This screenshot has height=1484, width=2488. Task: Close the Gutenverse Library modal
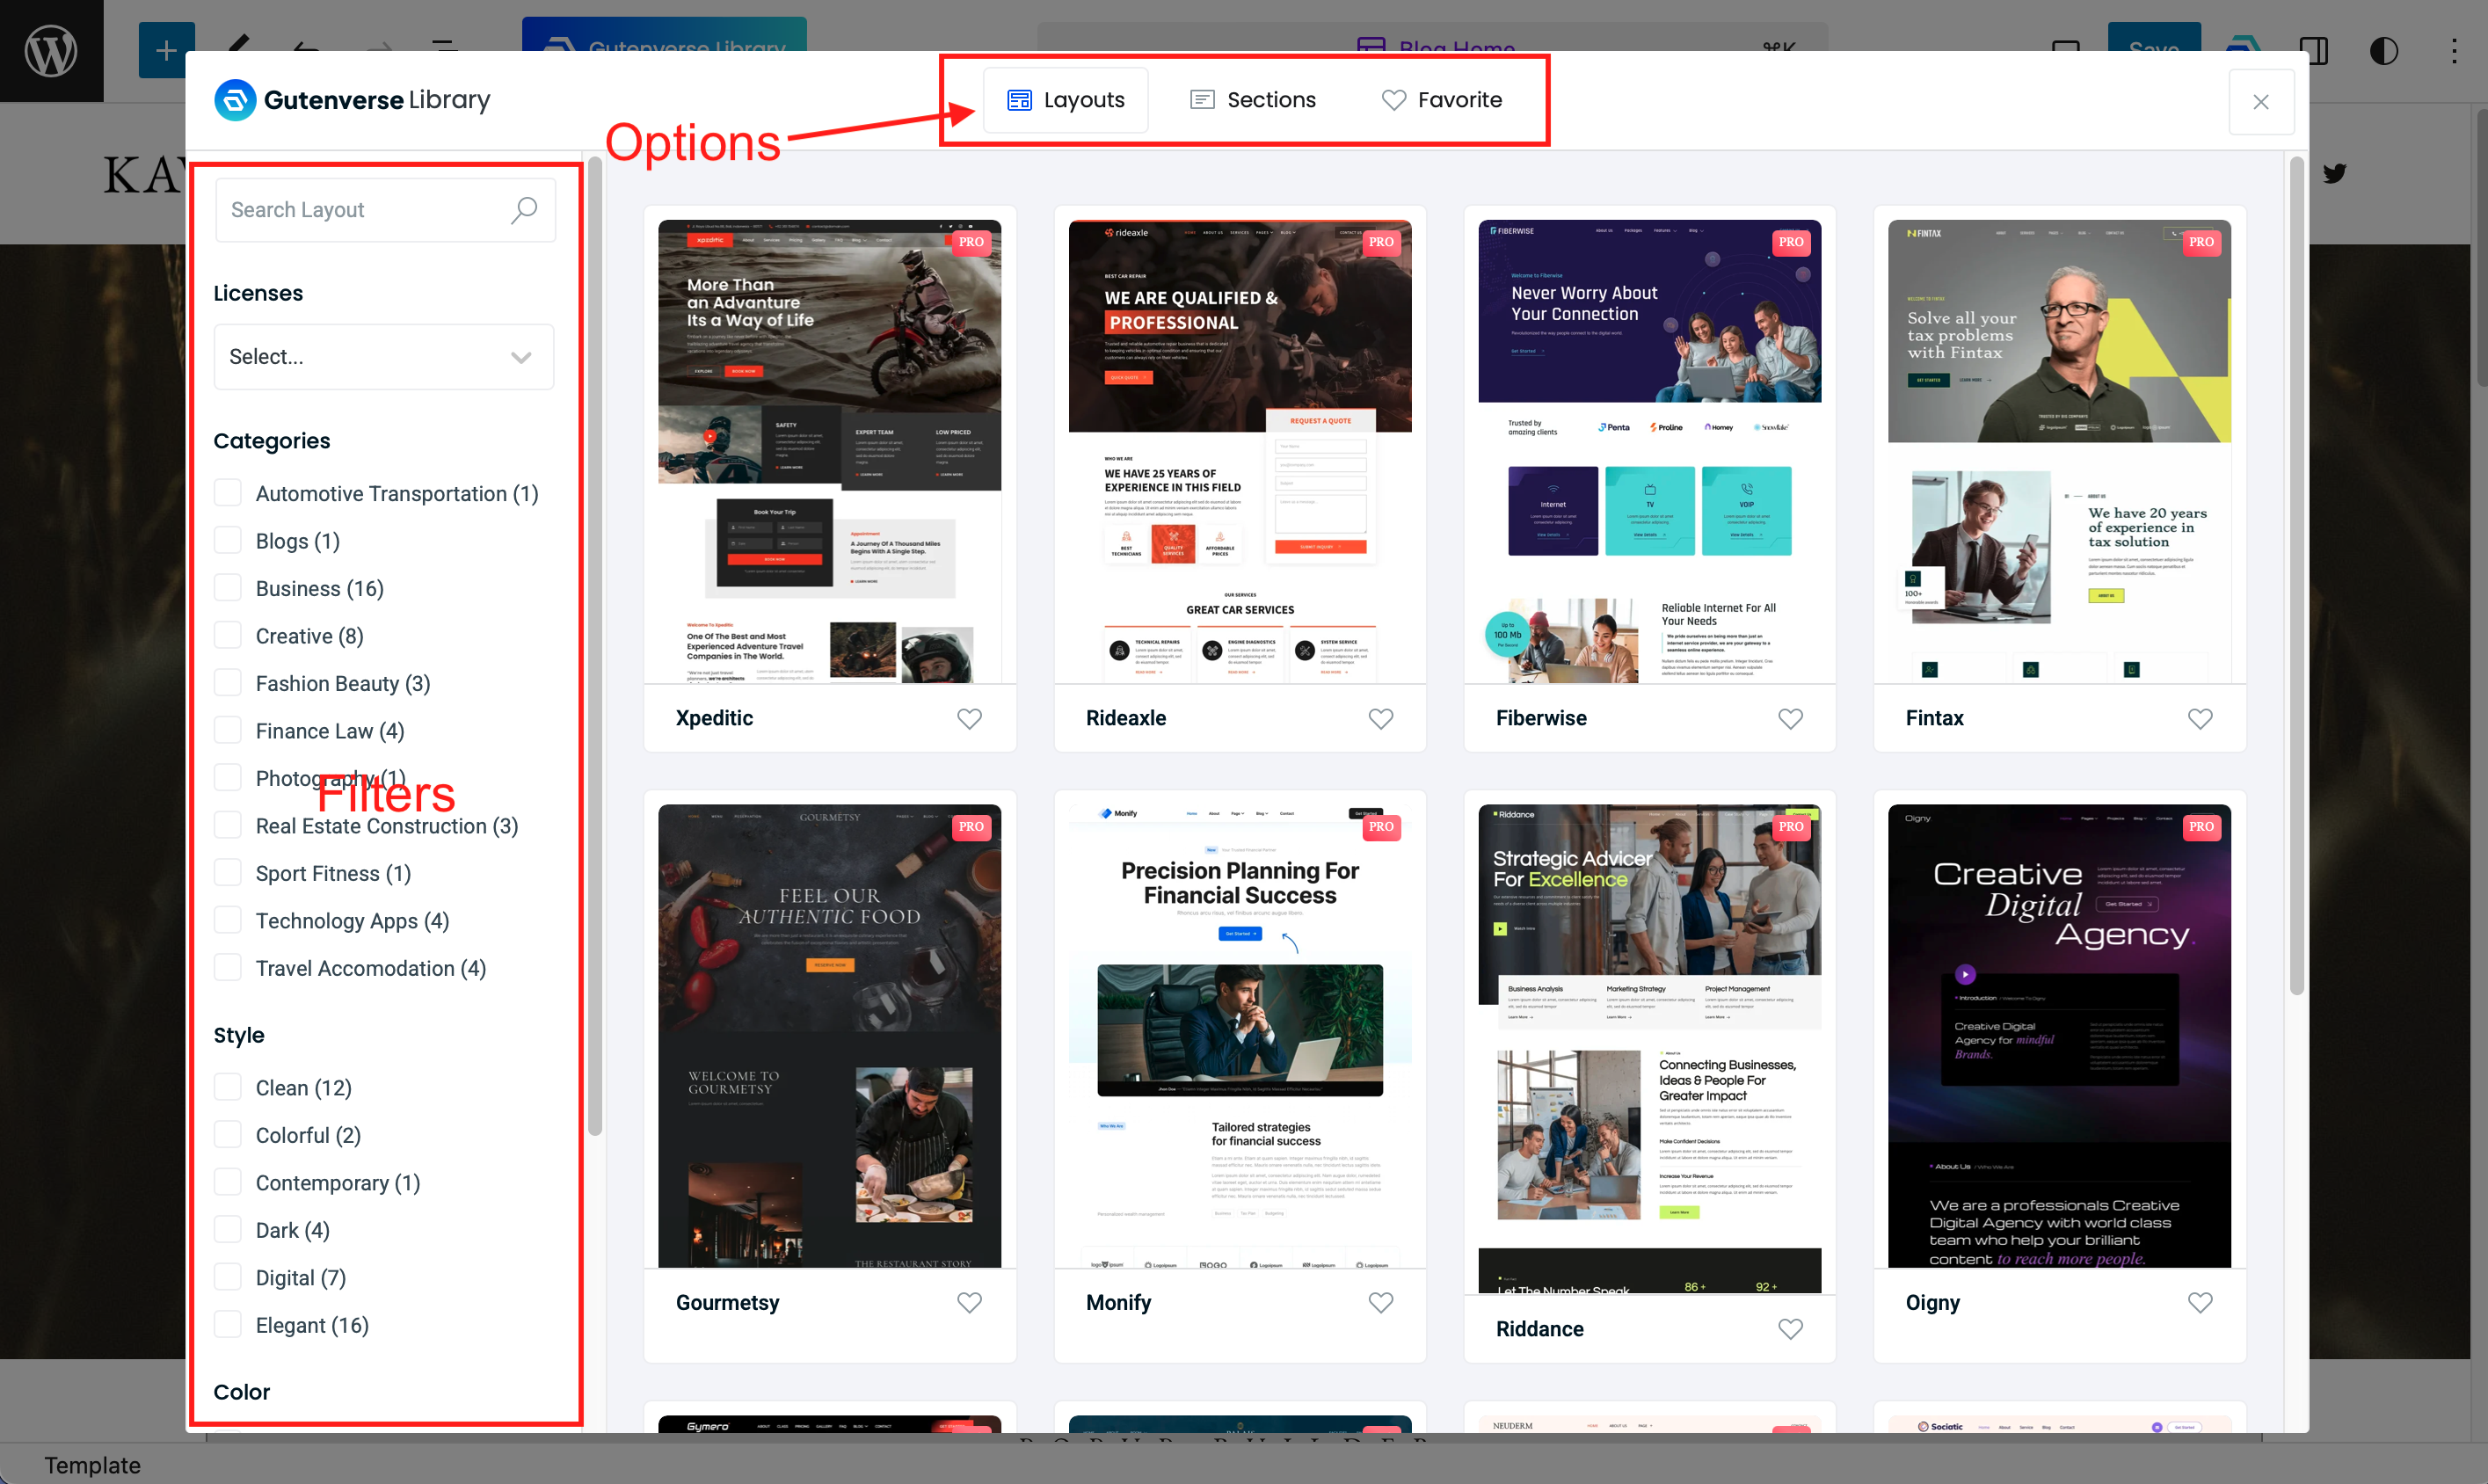pyautogui.click(x=2260, y=102)
